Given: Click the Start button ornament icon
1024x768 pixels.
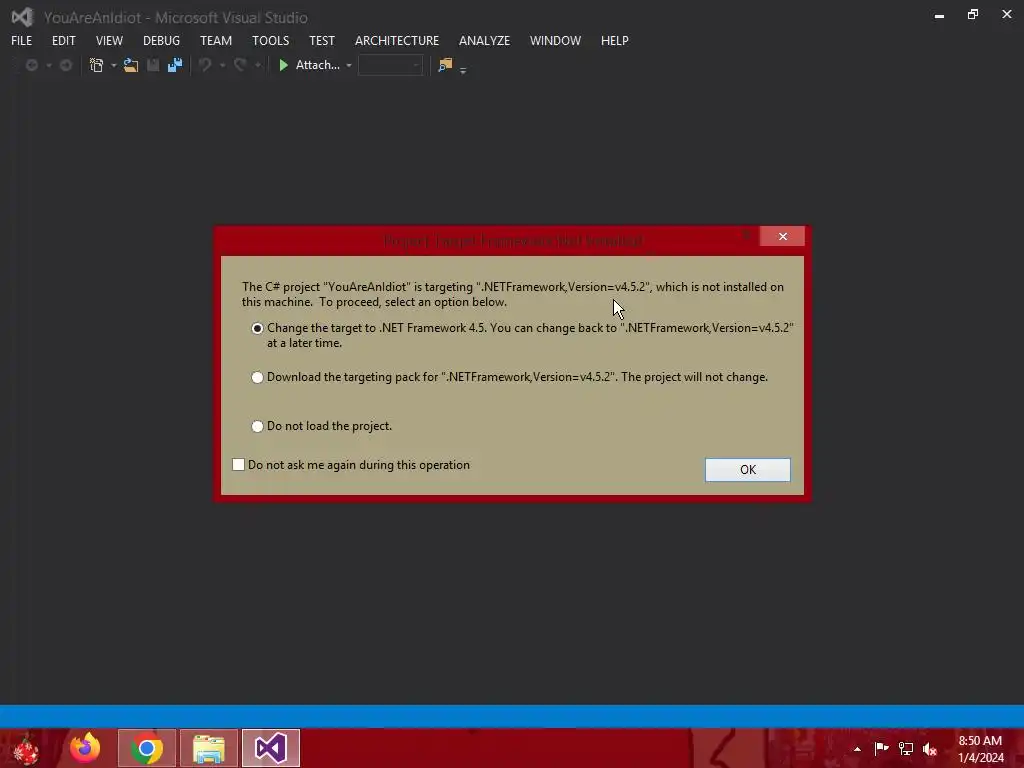Looking at the screenshot, I should tap(26, 750).
